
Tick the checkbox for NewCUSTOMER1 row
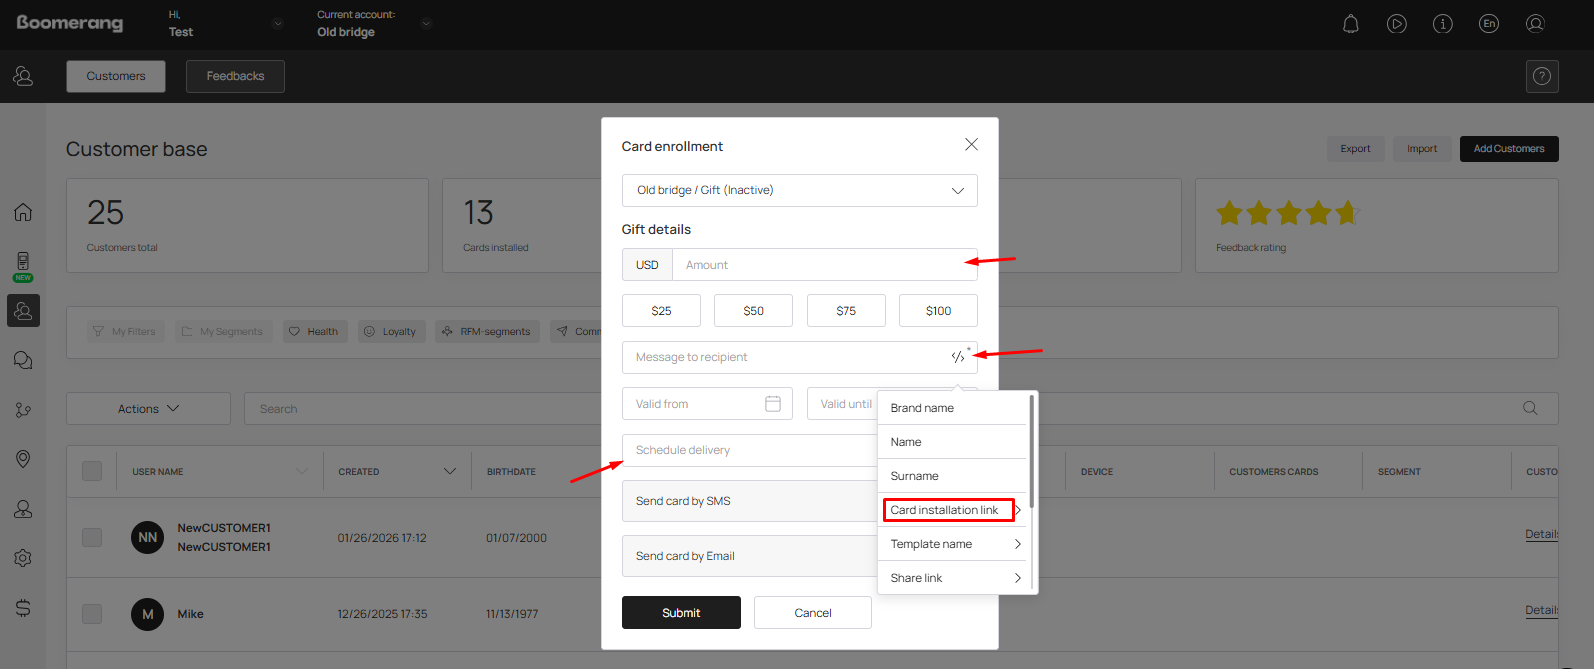pyautogui.click(x=92, y=537)
